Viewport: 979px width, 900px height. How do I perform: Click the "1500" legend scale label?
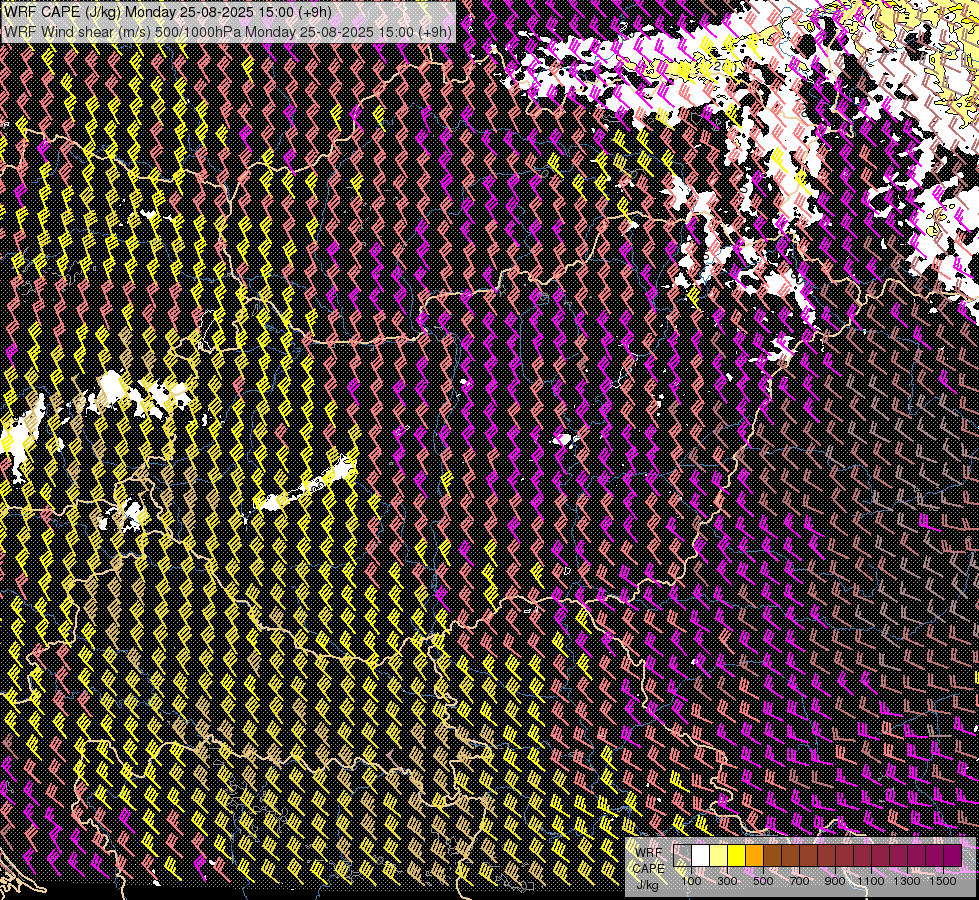[943, 881]
